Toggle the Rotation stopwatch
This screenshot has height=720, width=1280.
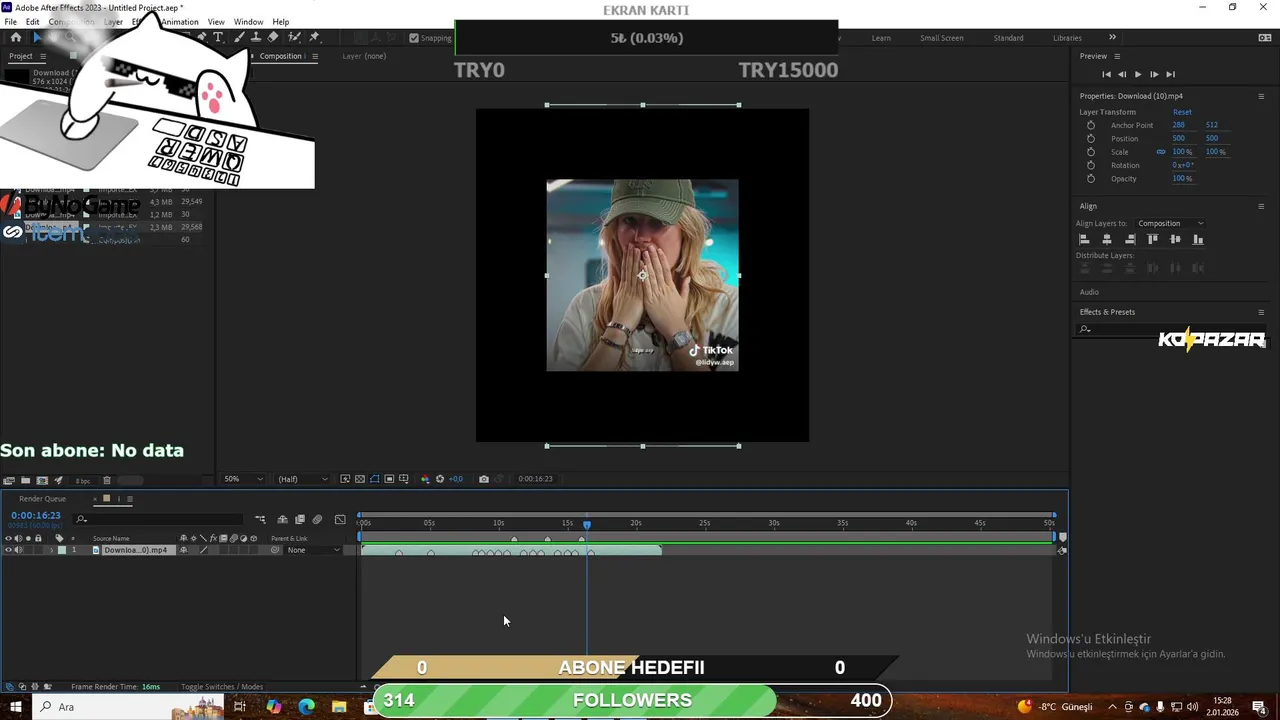(x=1090, y=165)
